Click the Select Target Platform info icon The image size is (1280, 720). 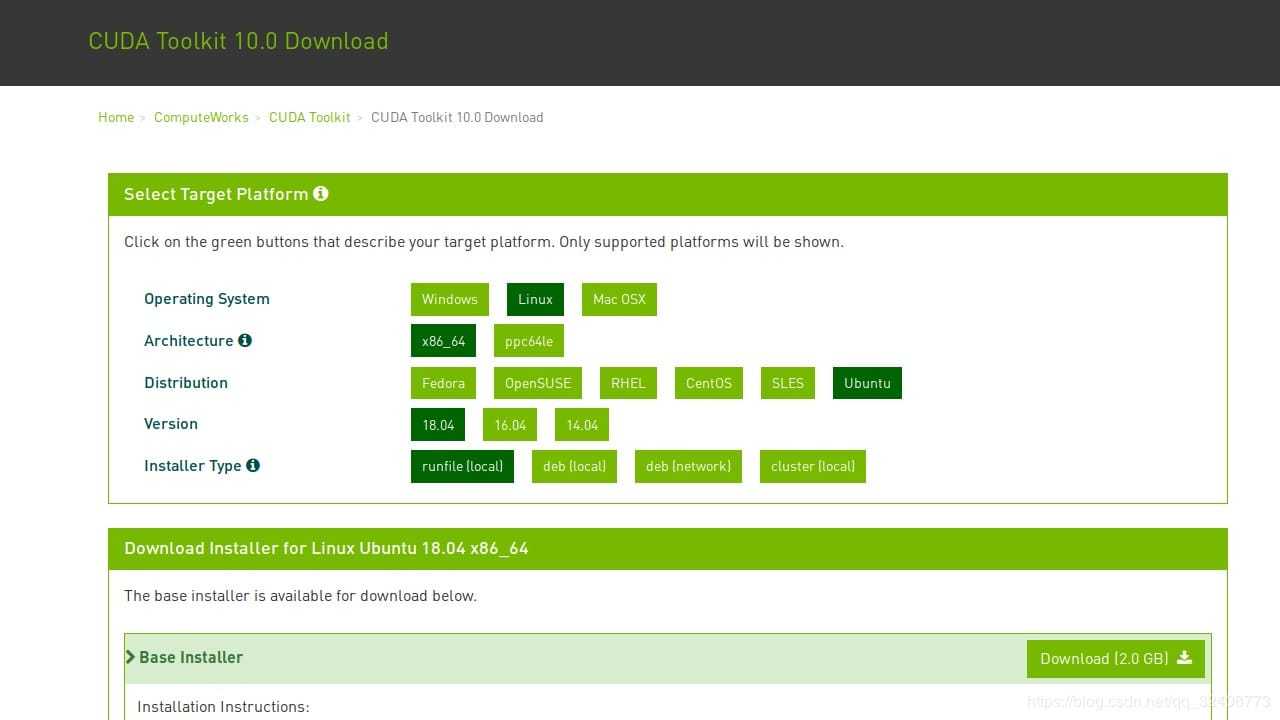point(321,194)
